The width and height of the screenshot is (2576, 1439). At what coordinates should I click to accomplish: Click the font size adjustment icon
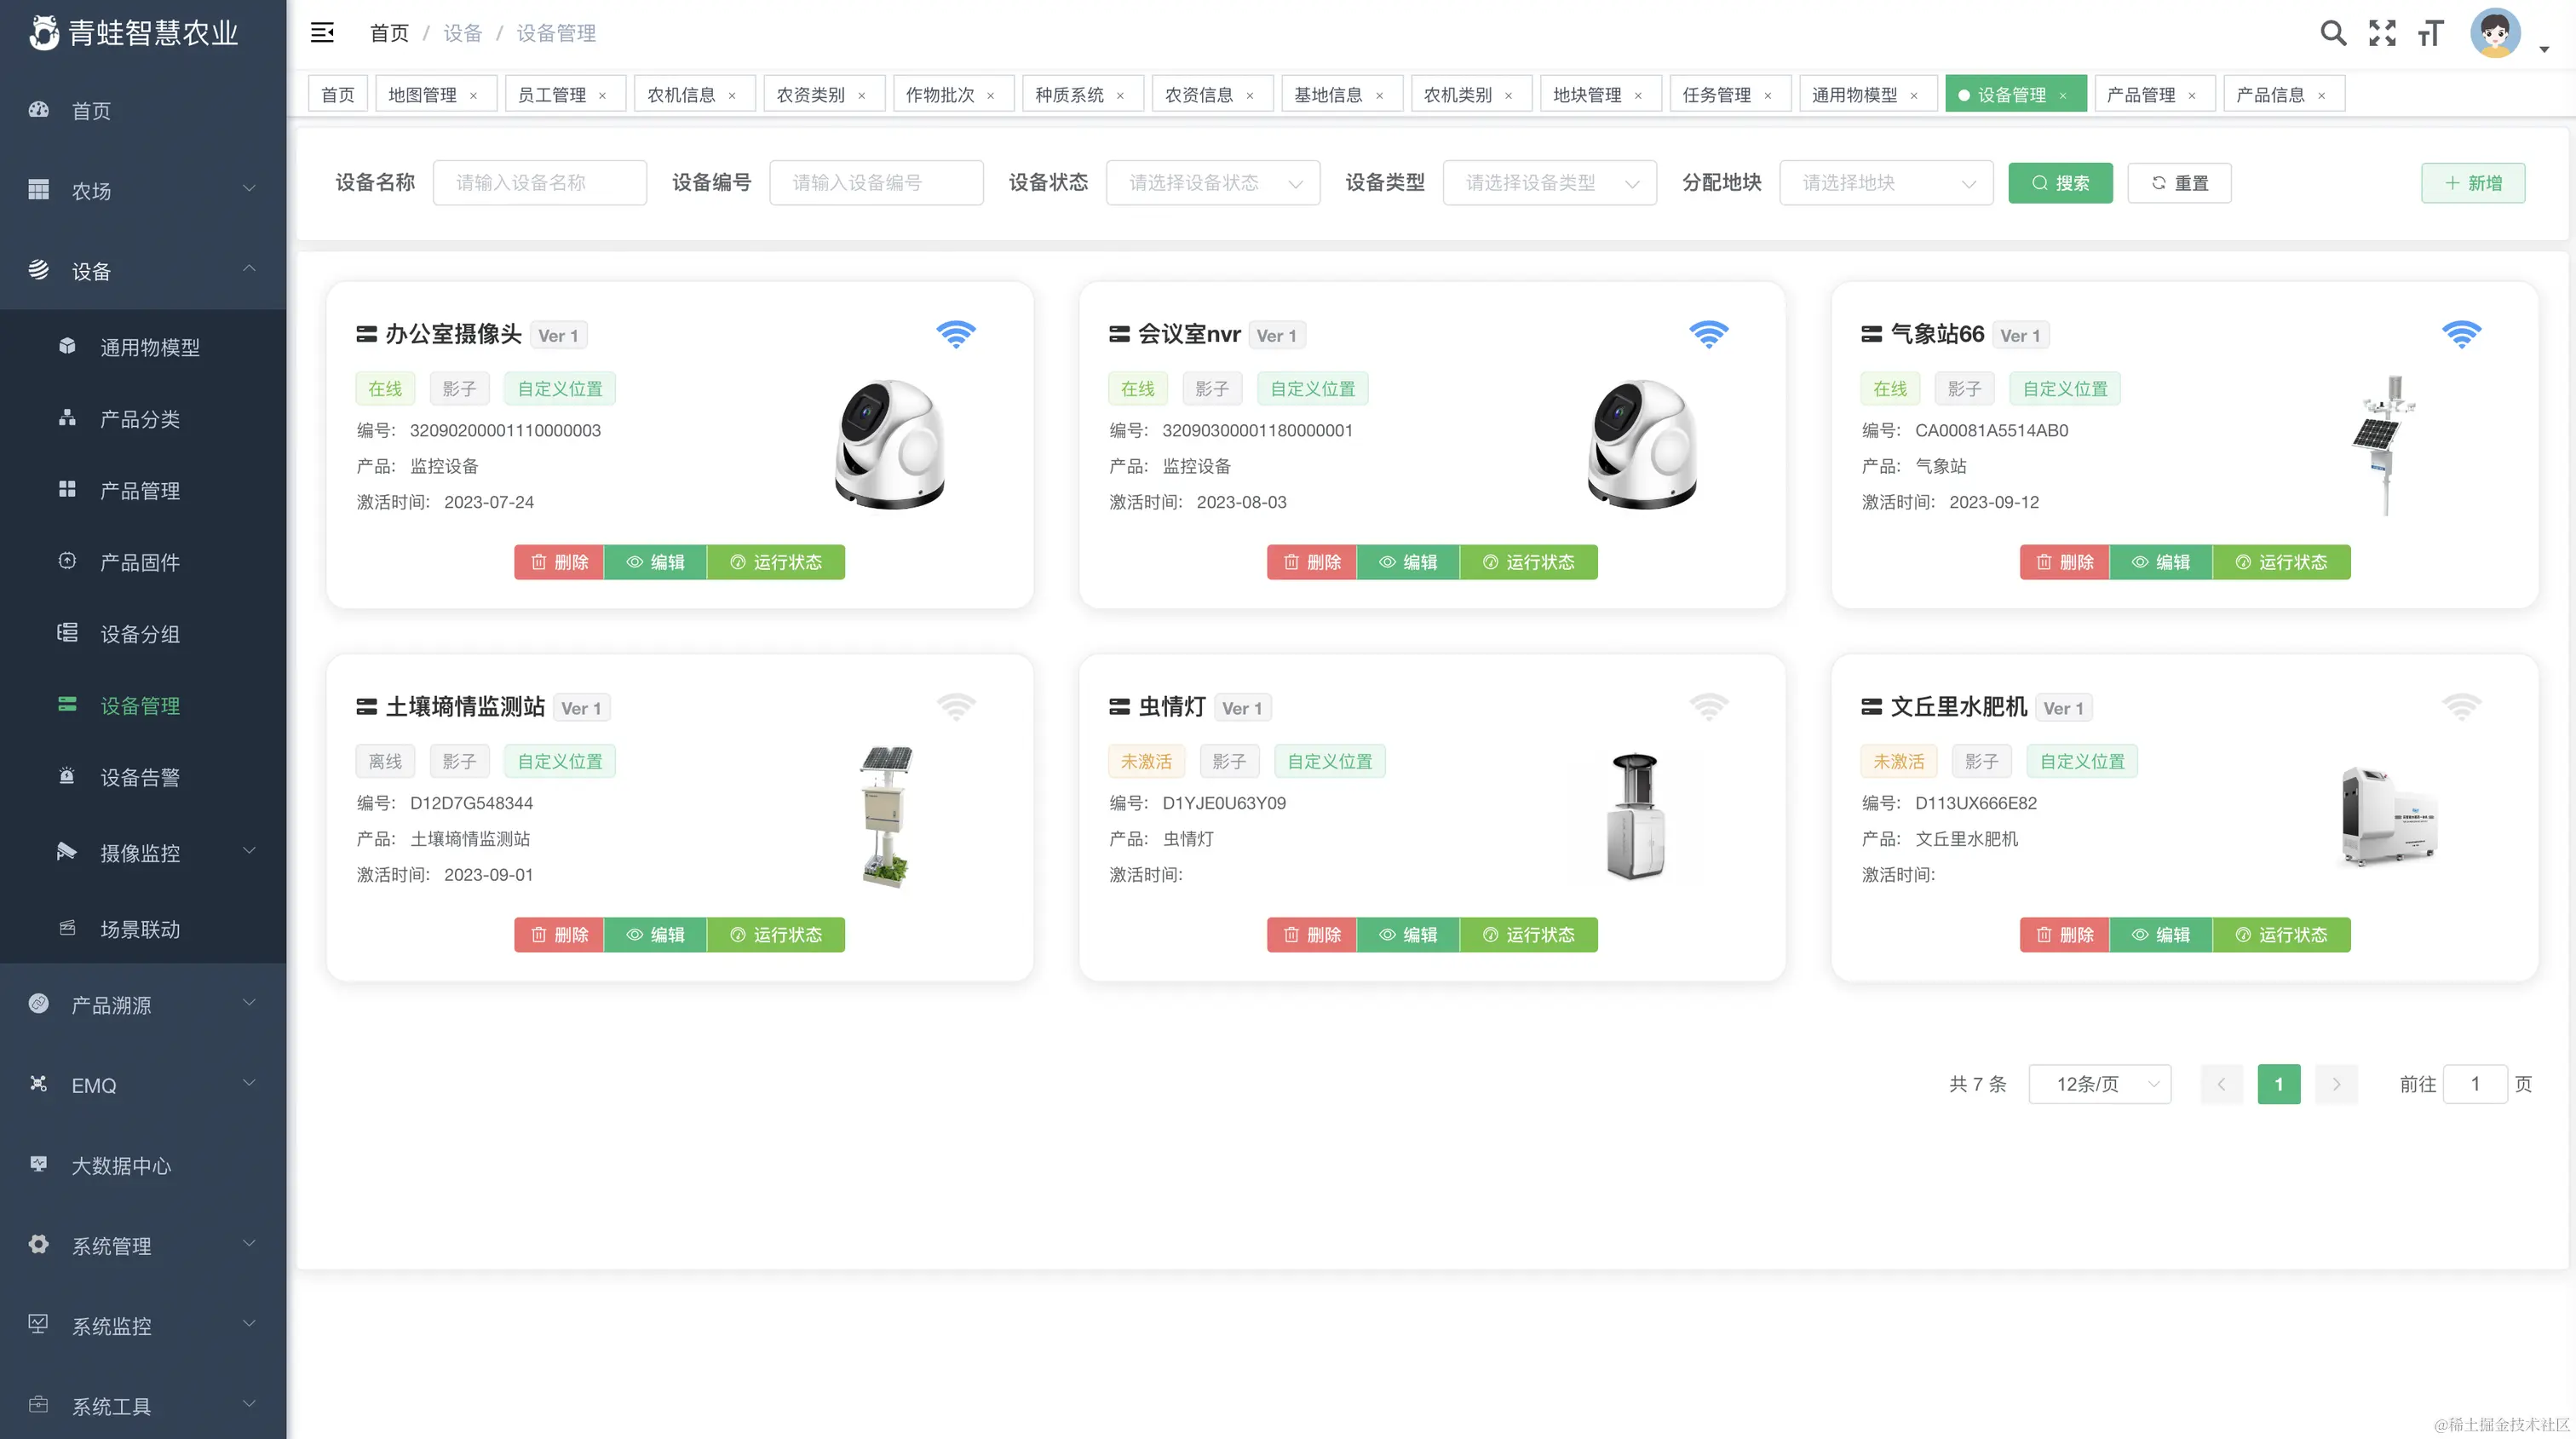coord(2432,32)
